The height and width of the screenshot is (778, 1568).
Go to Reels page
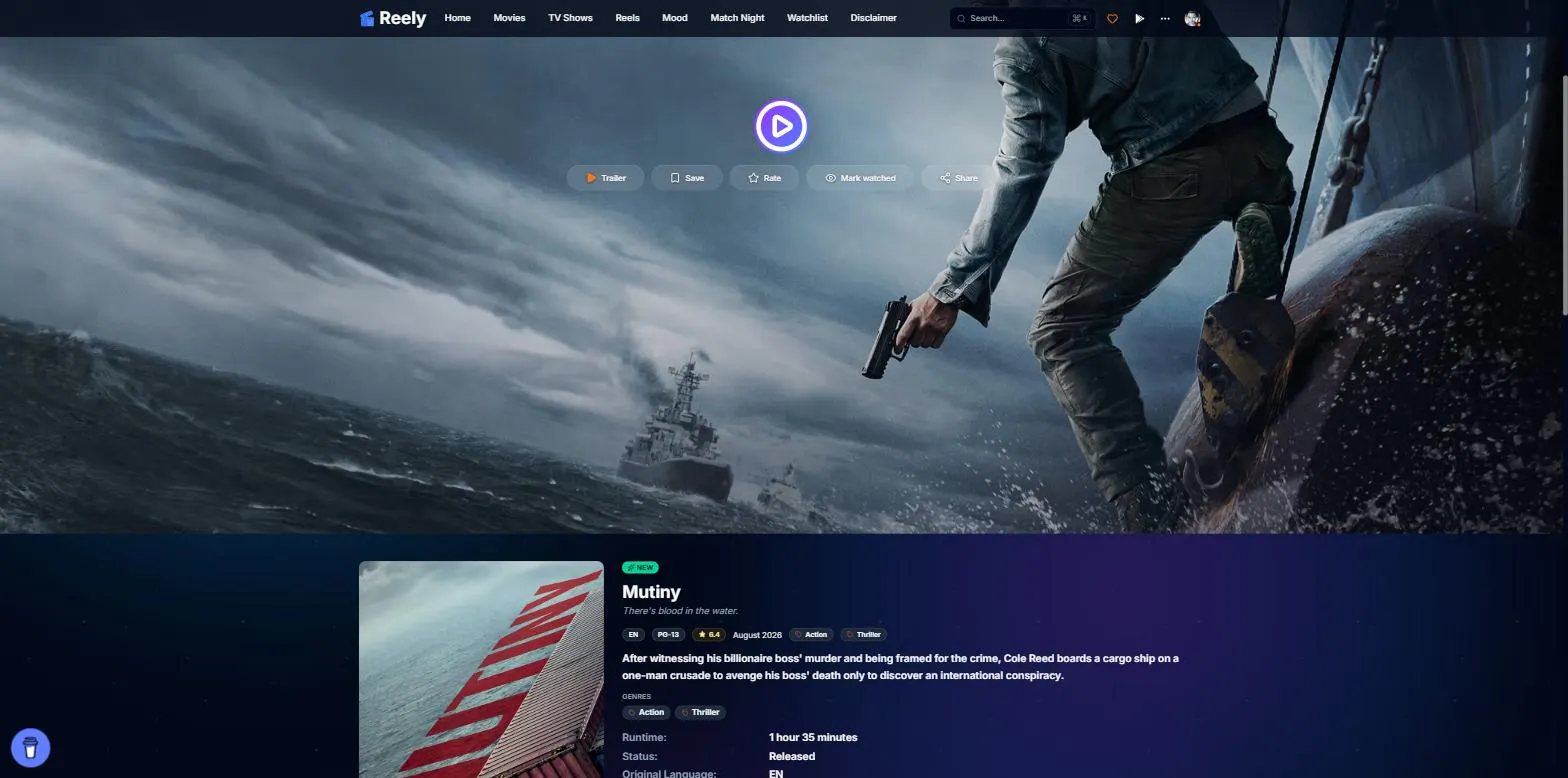(627, 18)
